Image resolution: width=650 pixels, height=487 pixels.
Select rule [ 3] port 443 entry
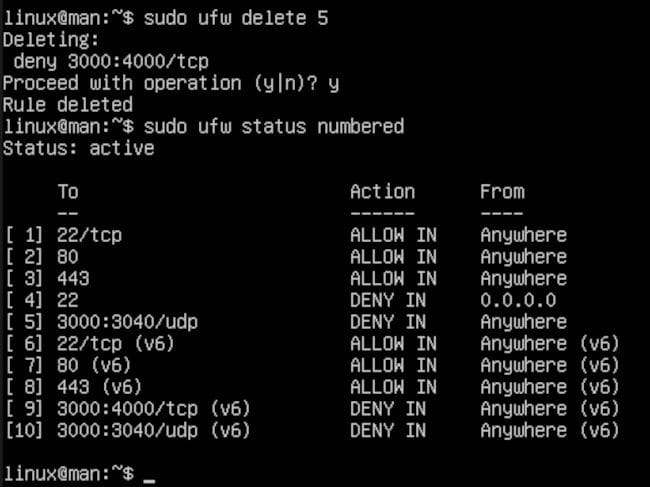(x=286, y=278)
